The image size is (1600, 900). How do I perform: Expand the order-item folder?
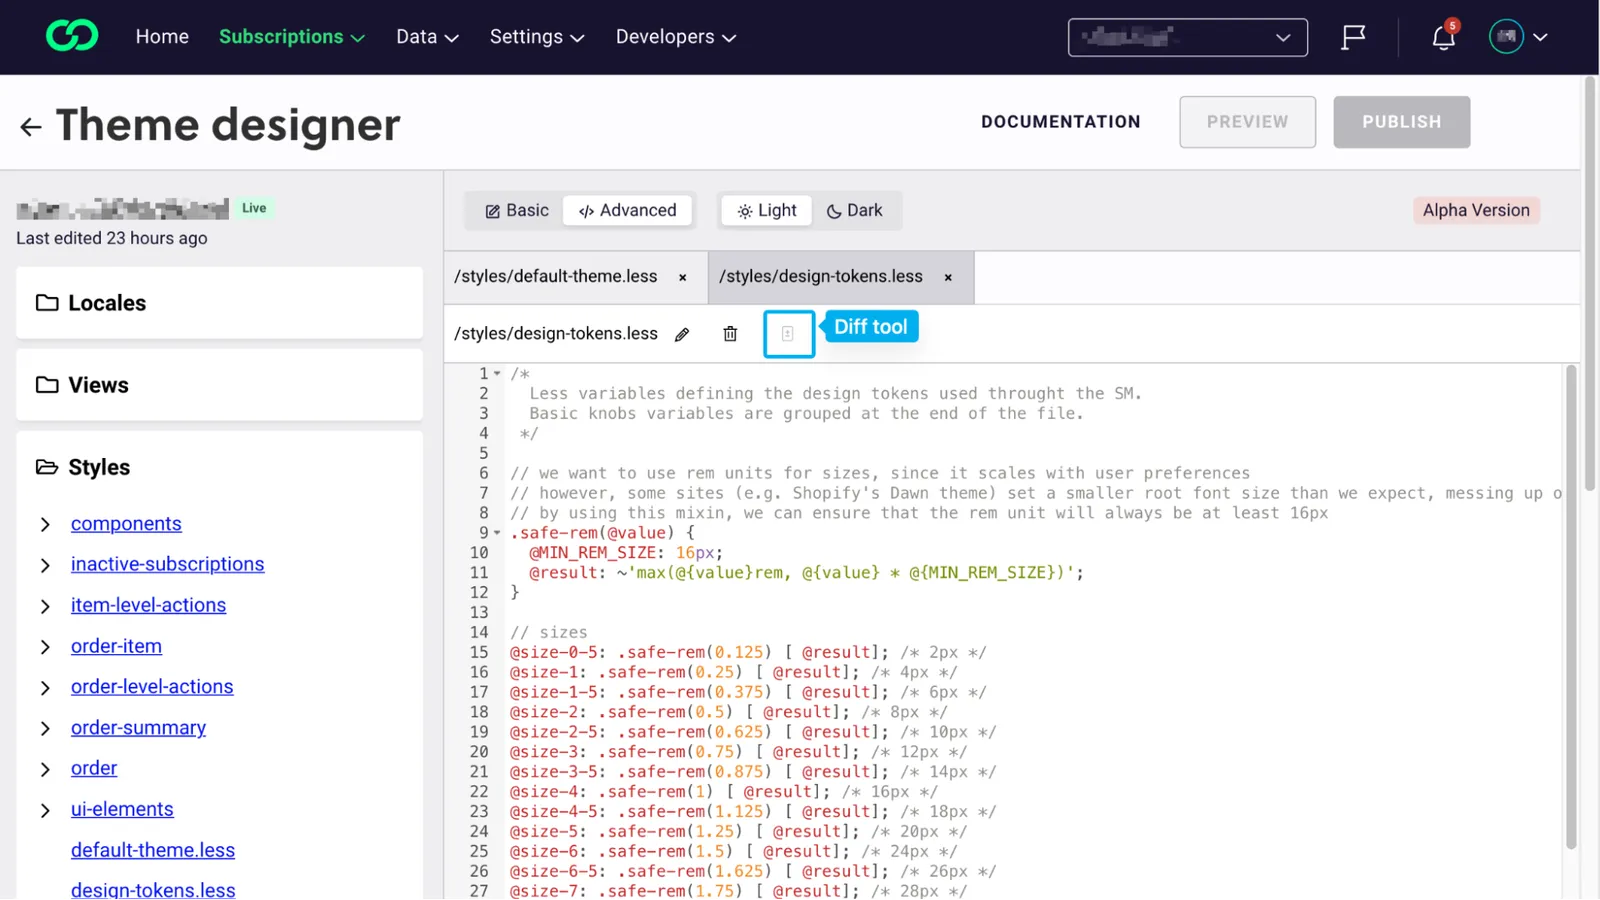pos(45,647)
